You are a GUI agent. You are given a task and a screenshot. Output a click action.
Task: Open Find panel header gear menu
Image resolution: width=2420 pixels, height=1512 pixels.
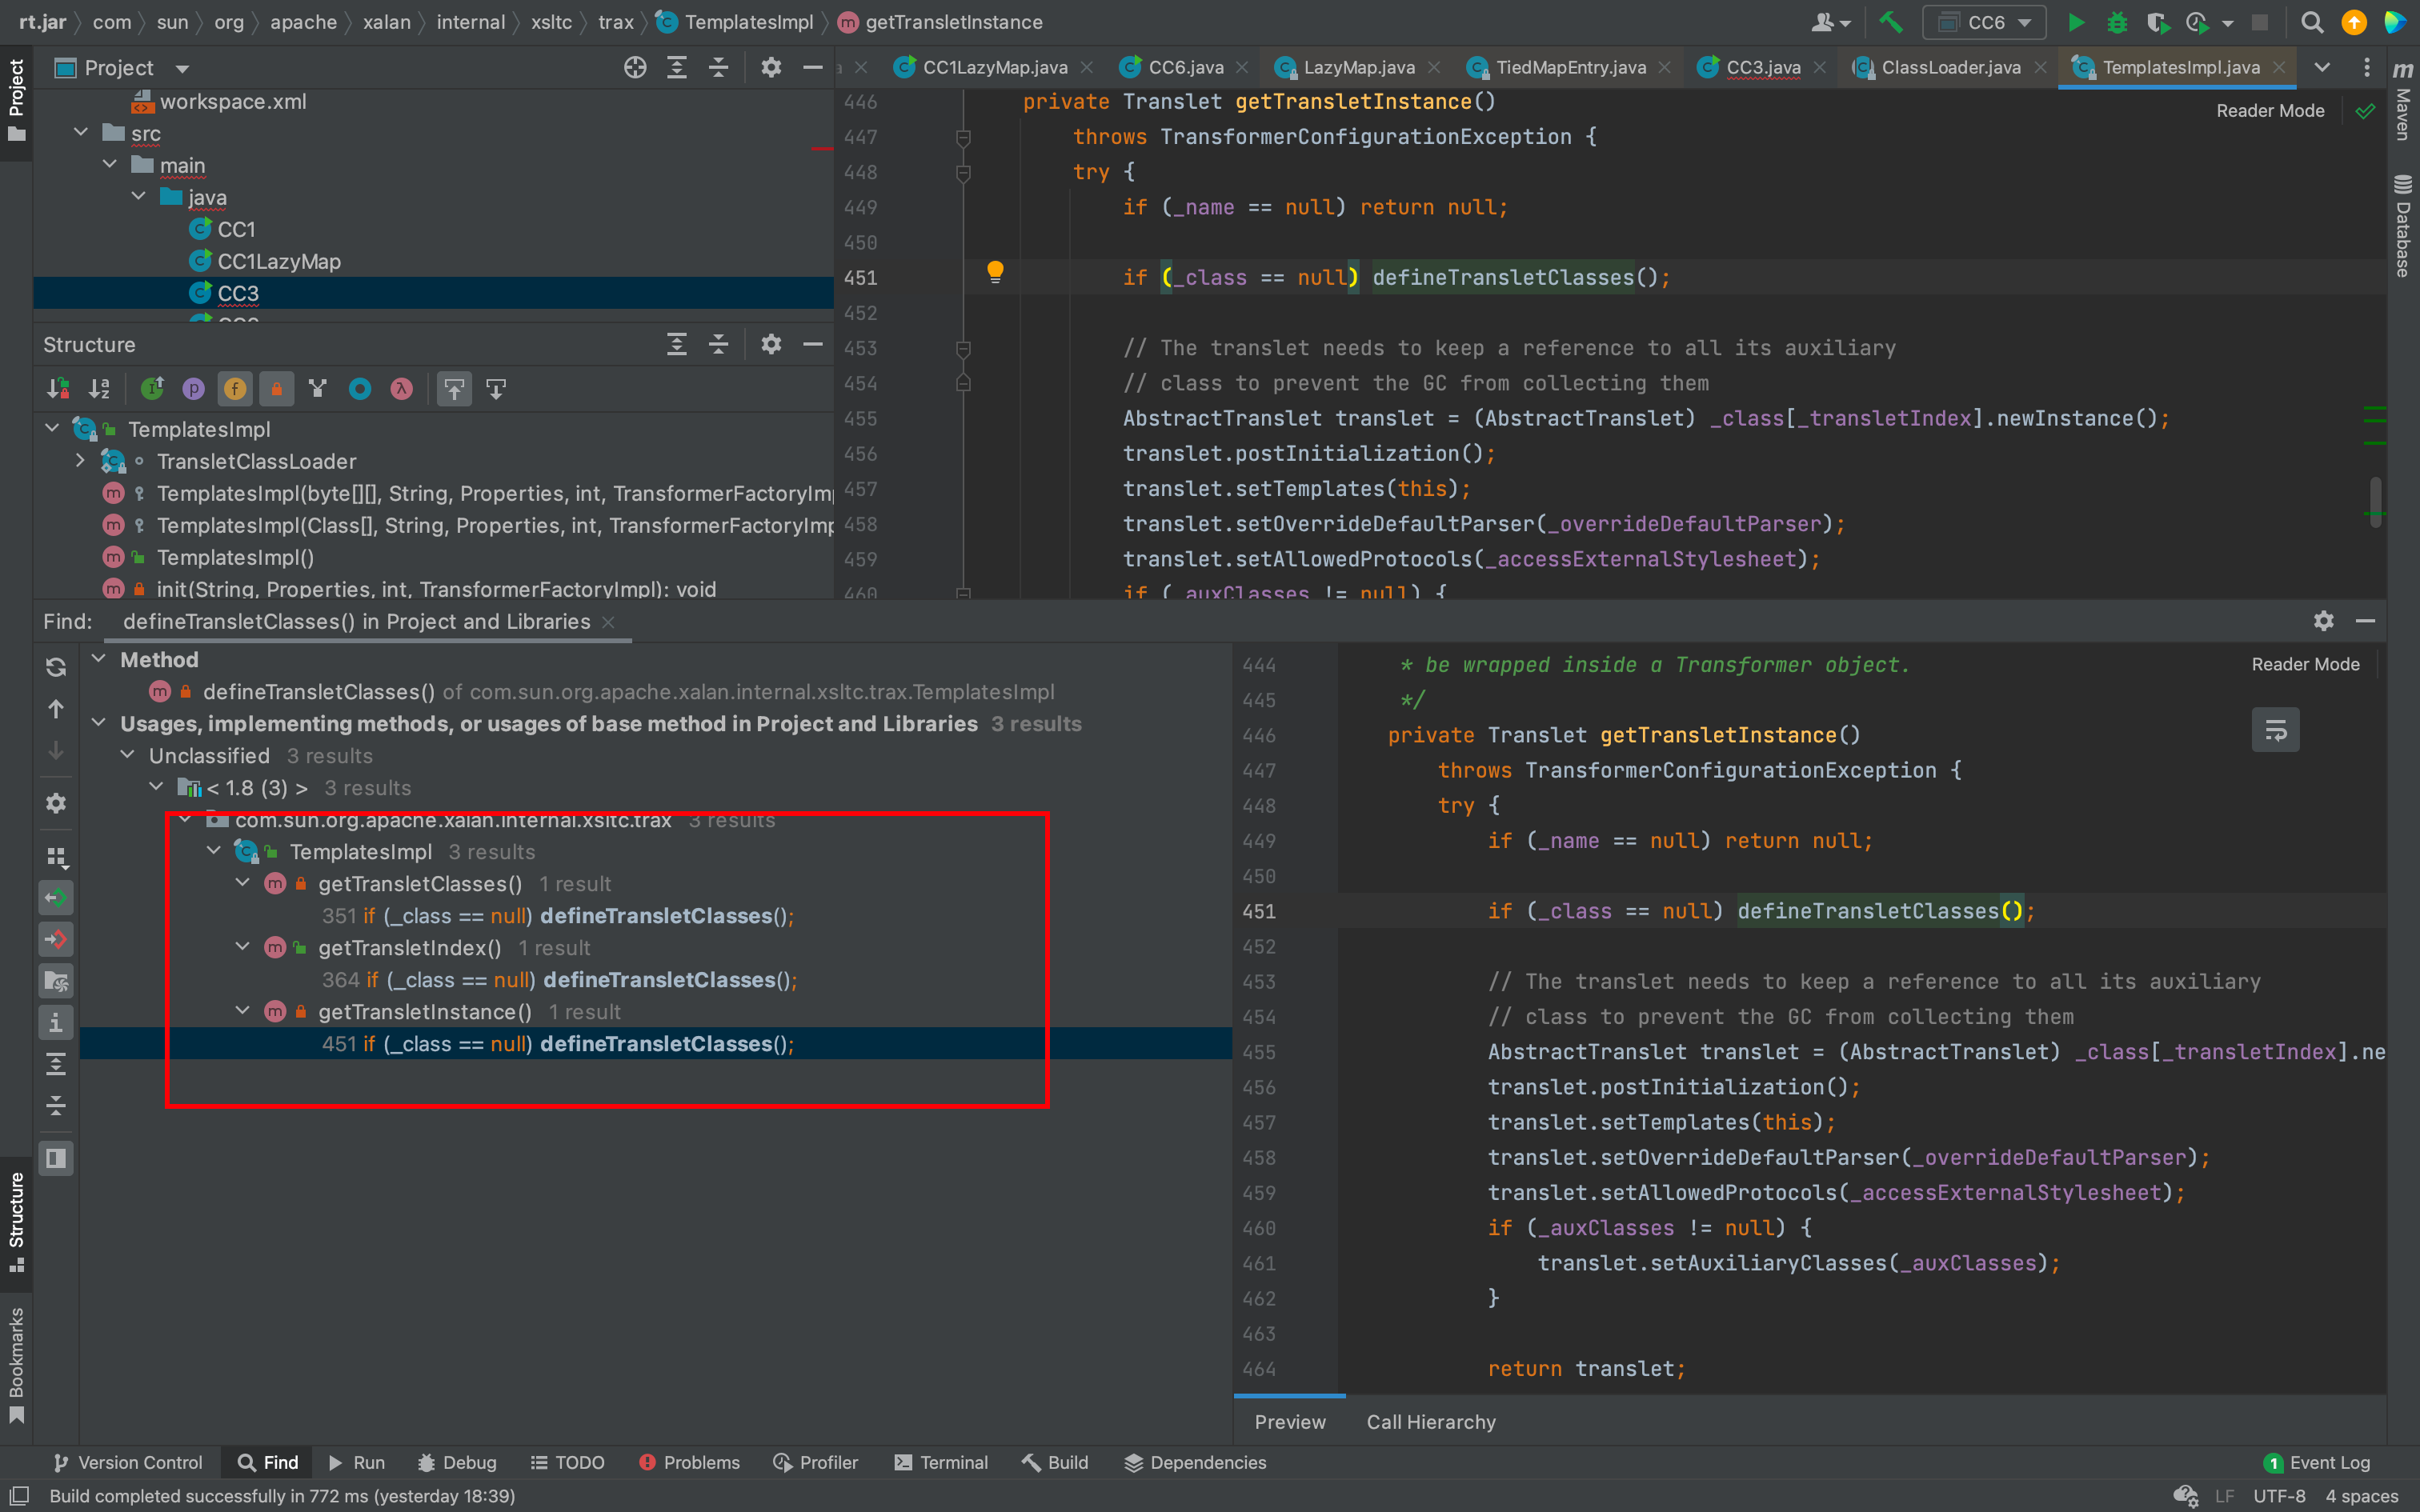coord(2324,621)
